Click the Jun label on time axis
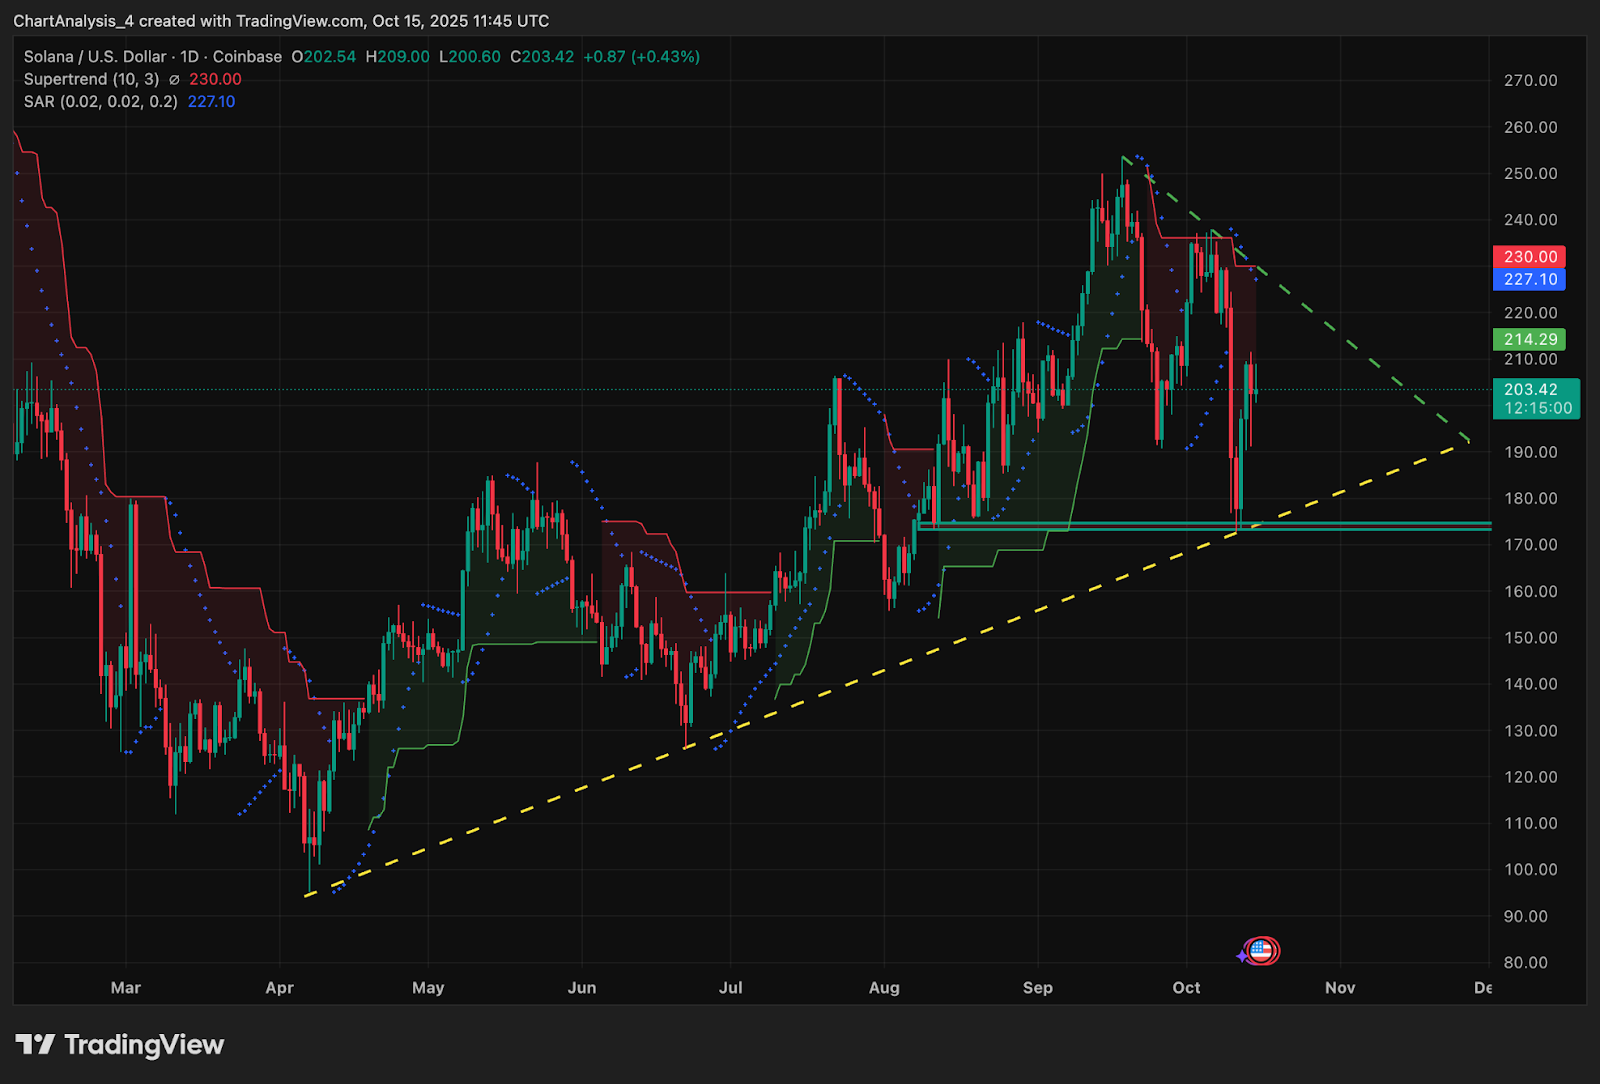This screenshot has width=1600, height=1084. pyautogui.click(x=582, y=988)
